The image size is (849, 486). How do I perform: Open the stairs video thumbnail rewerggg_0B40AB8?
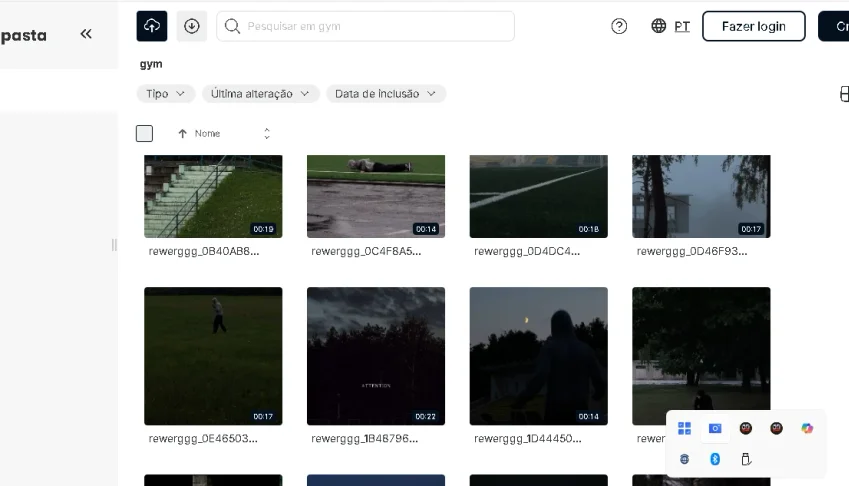pyautogui.click(x=213, y=196)
